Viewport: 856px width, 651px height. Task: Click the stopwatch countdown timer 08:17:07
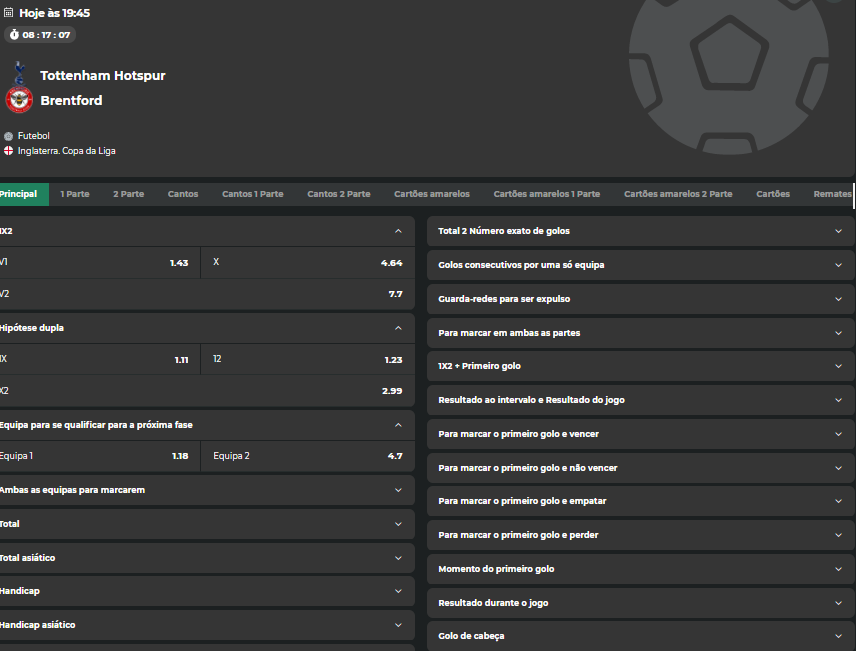point(40,35)
